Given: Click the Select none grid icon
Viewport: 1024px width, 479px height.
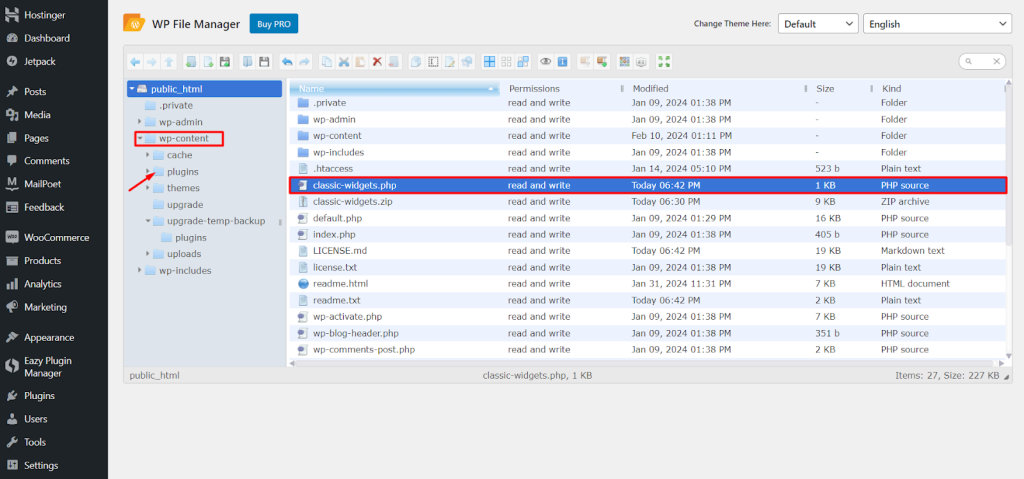Looking at the screenshot, I should pos(506,62).
